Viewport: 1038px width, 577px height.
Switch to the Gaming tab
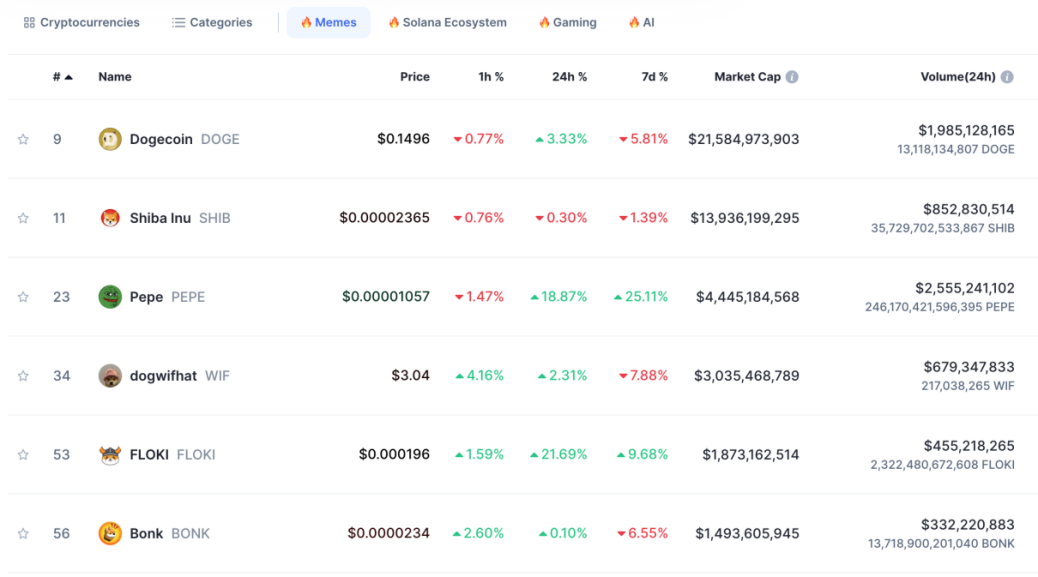(x=567, y=22)
